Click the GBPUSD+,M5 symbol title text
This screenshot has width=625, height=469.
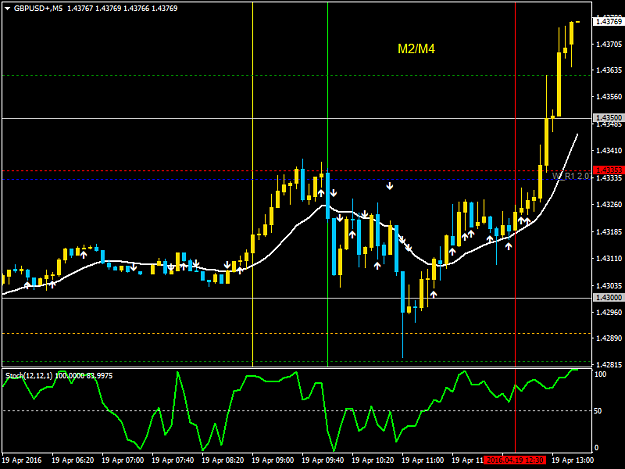38,8
